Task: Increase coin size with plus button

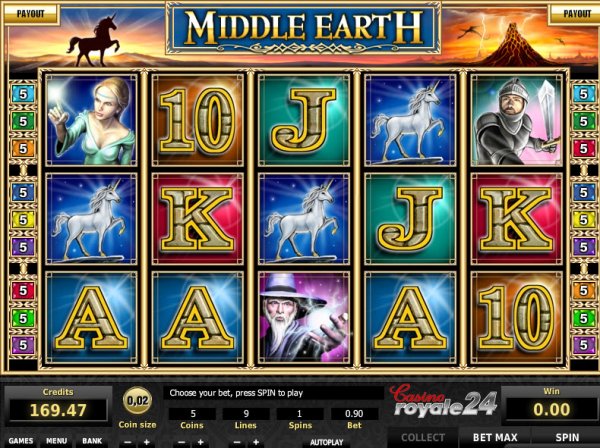Action: pyautogui.click(x=147, y=442)
